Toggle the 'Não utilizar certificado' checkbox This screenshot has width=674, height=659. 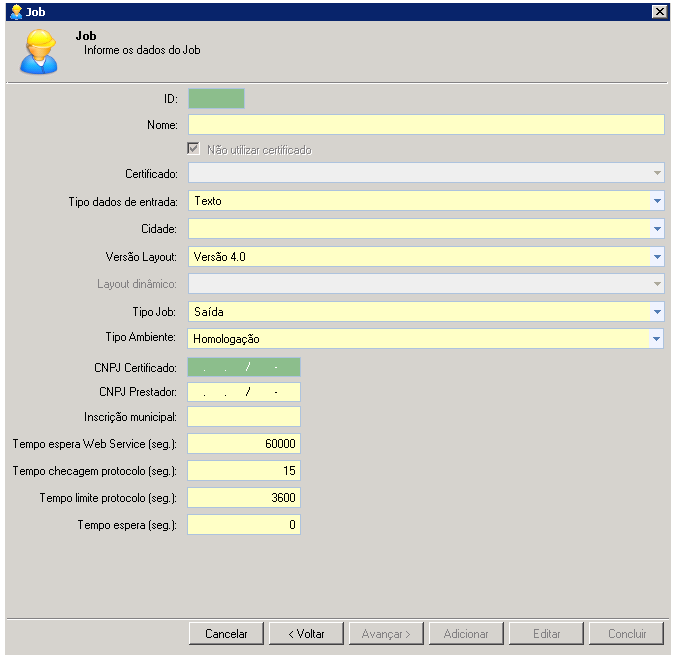point(194,150)
